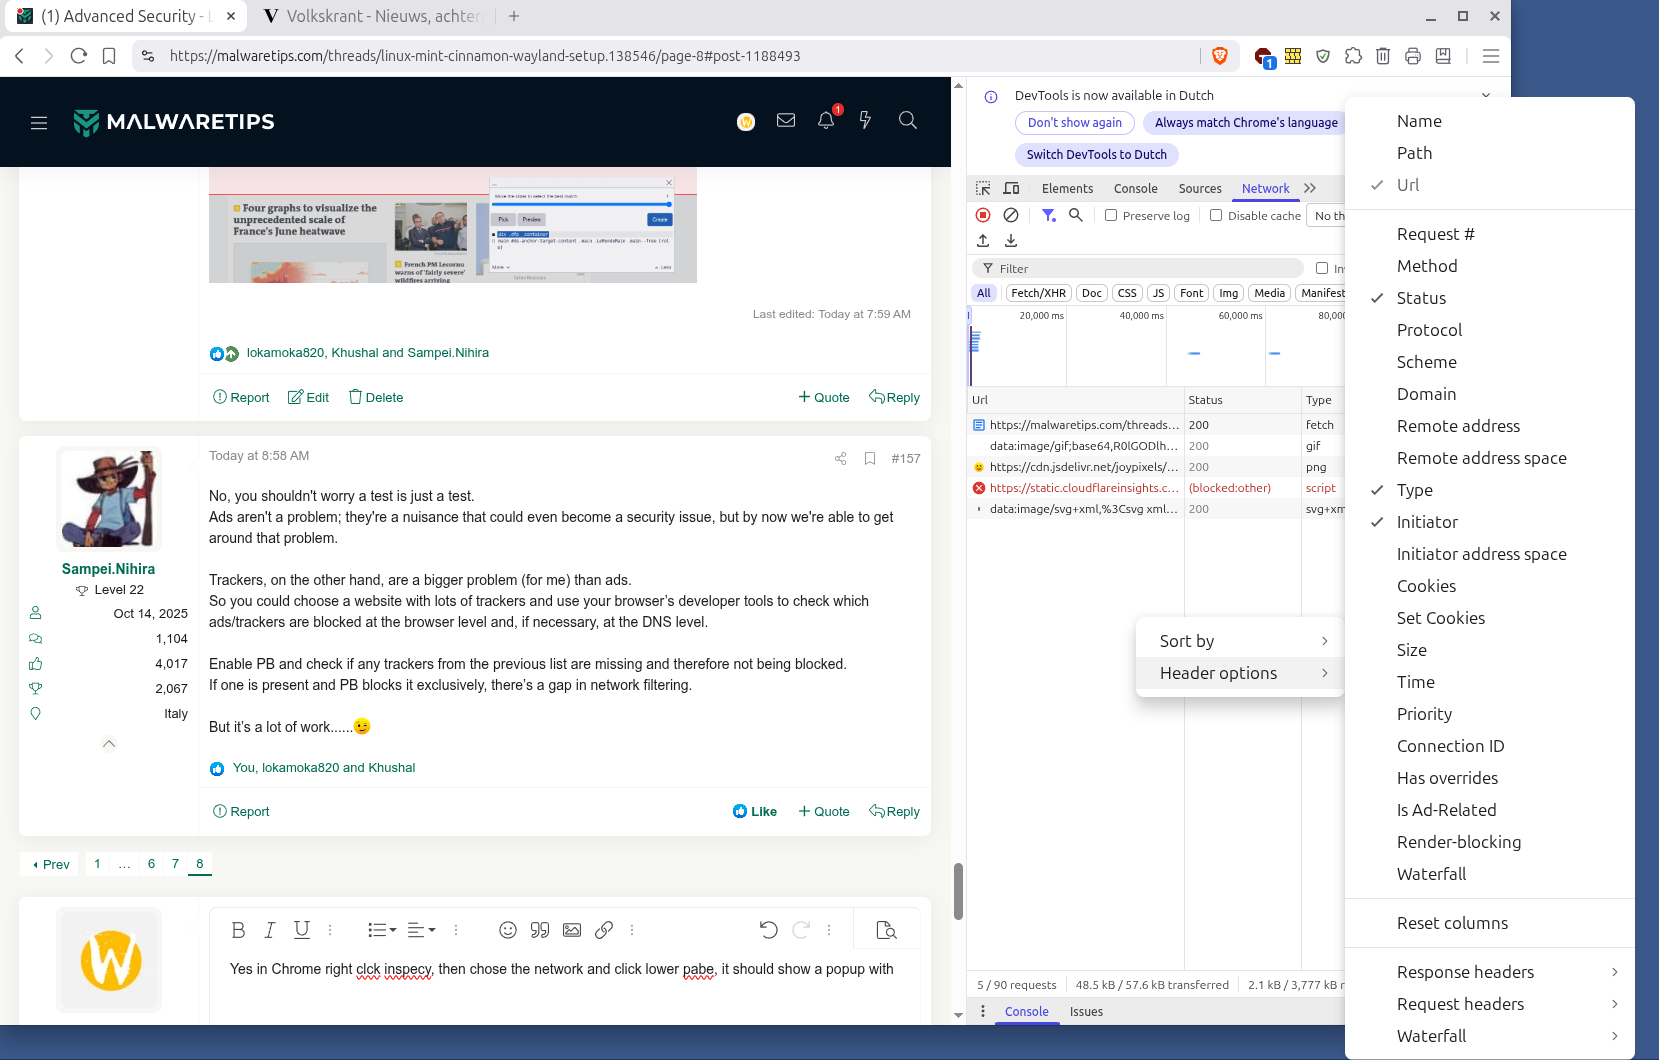
Task: Expand the Header options submenu
Action: click(1240, 673)
